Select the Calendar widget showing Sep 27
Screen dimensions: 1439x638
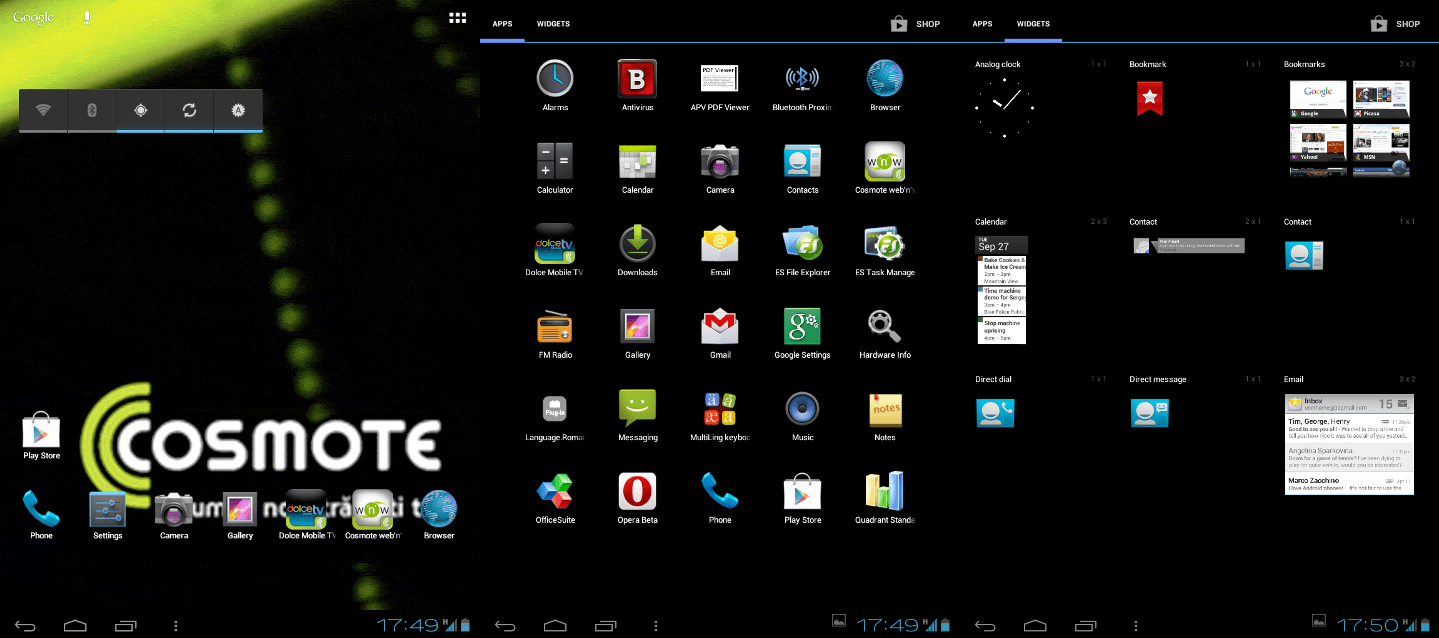[1002, 290]
